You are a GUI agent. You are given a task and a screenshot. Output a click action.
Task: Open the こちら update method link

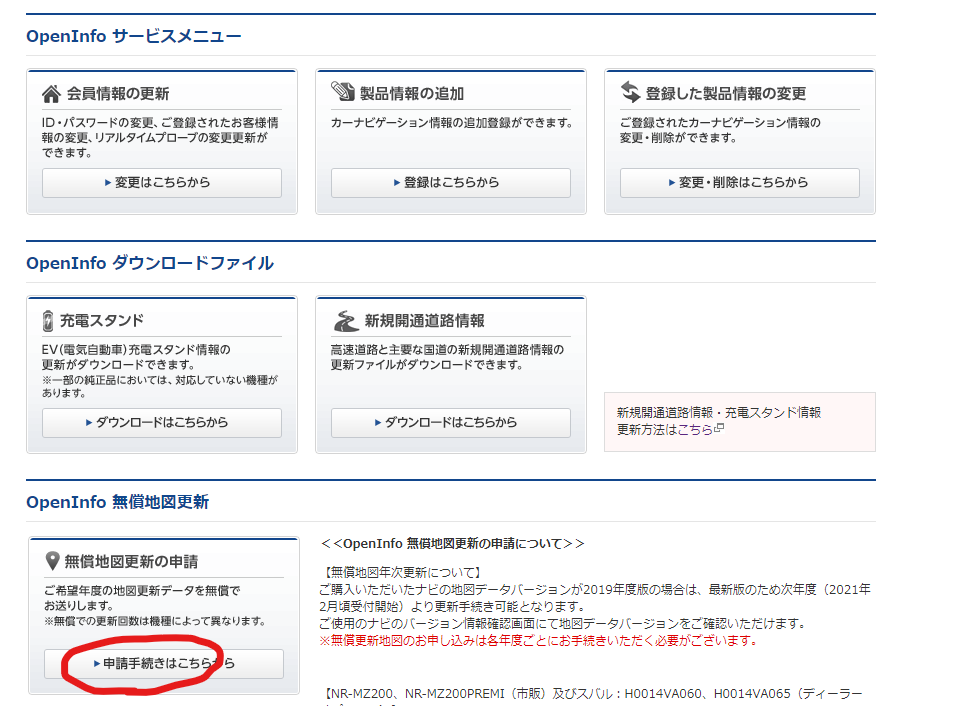coord(695,429)
